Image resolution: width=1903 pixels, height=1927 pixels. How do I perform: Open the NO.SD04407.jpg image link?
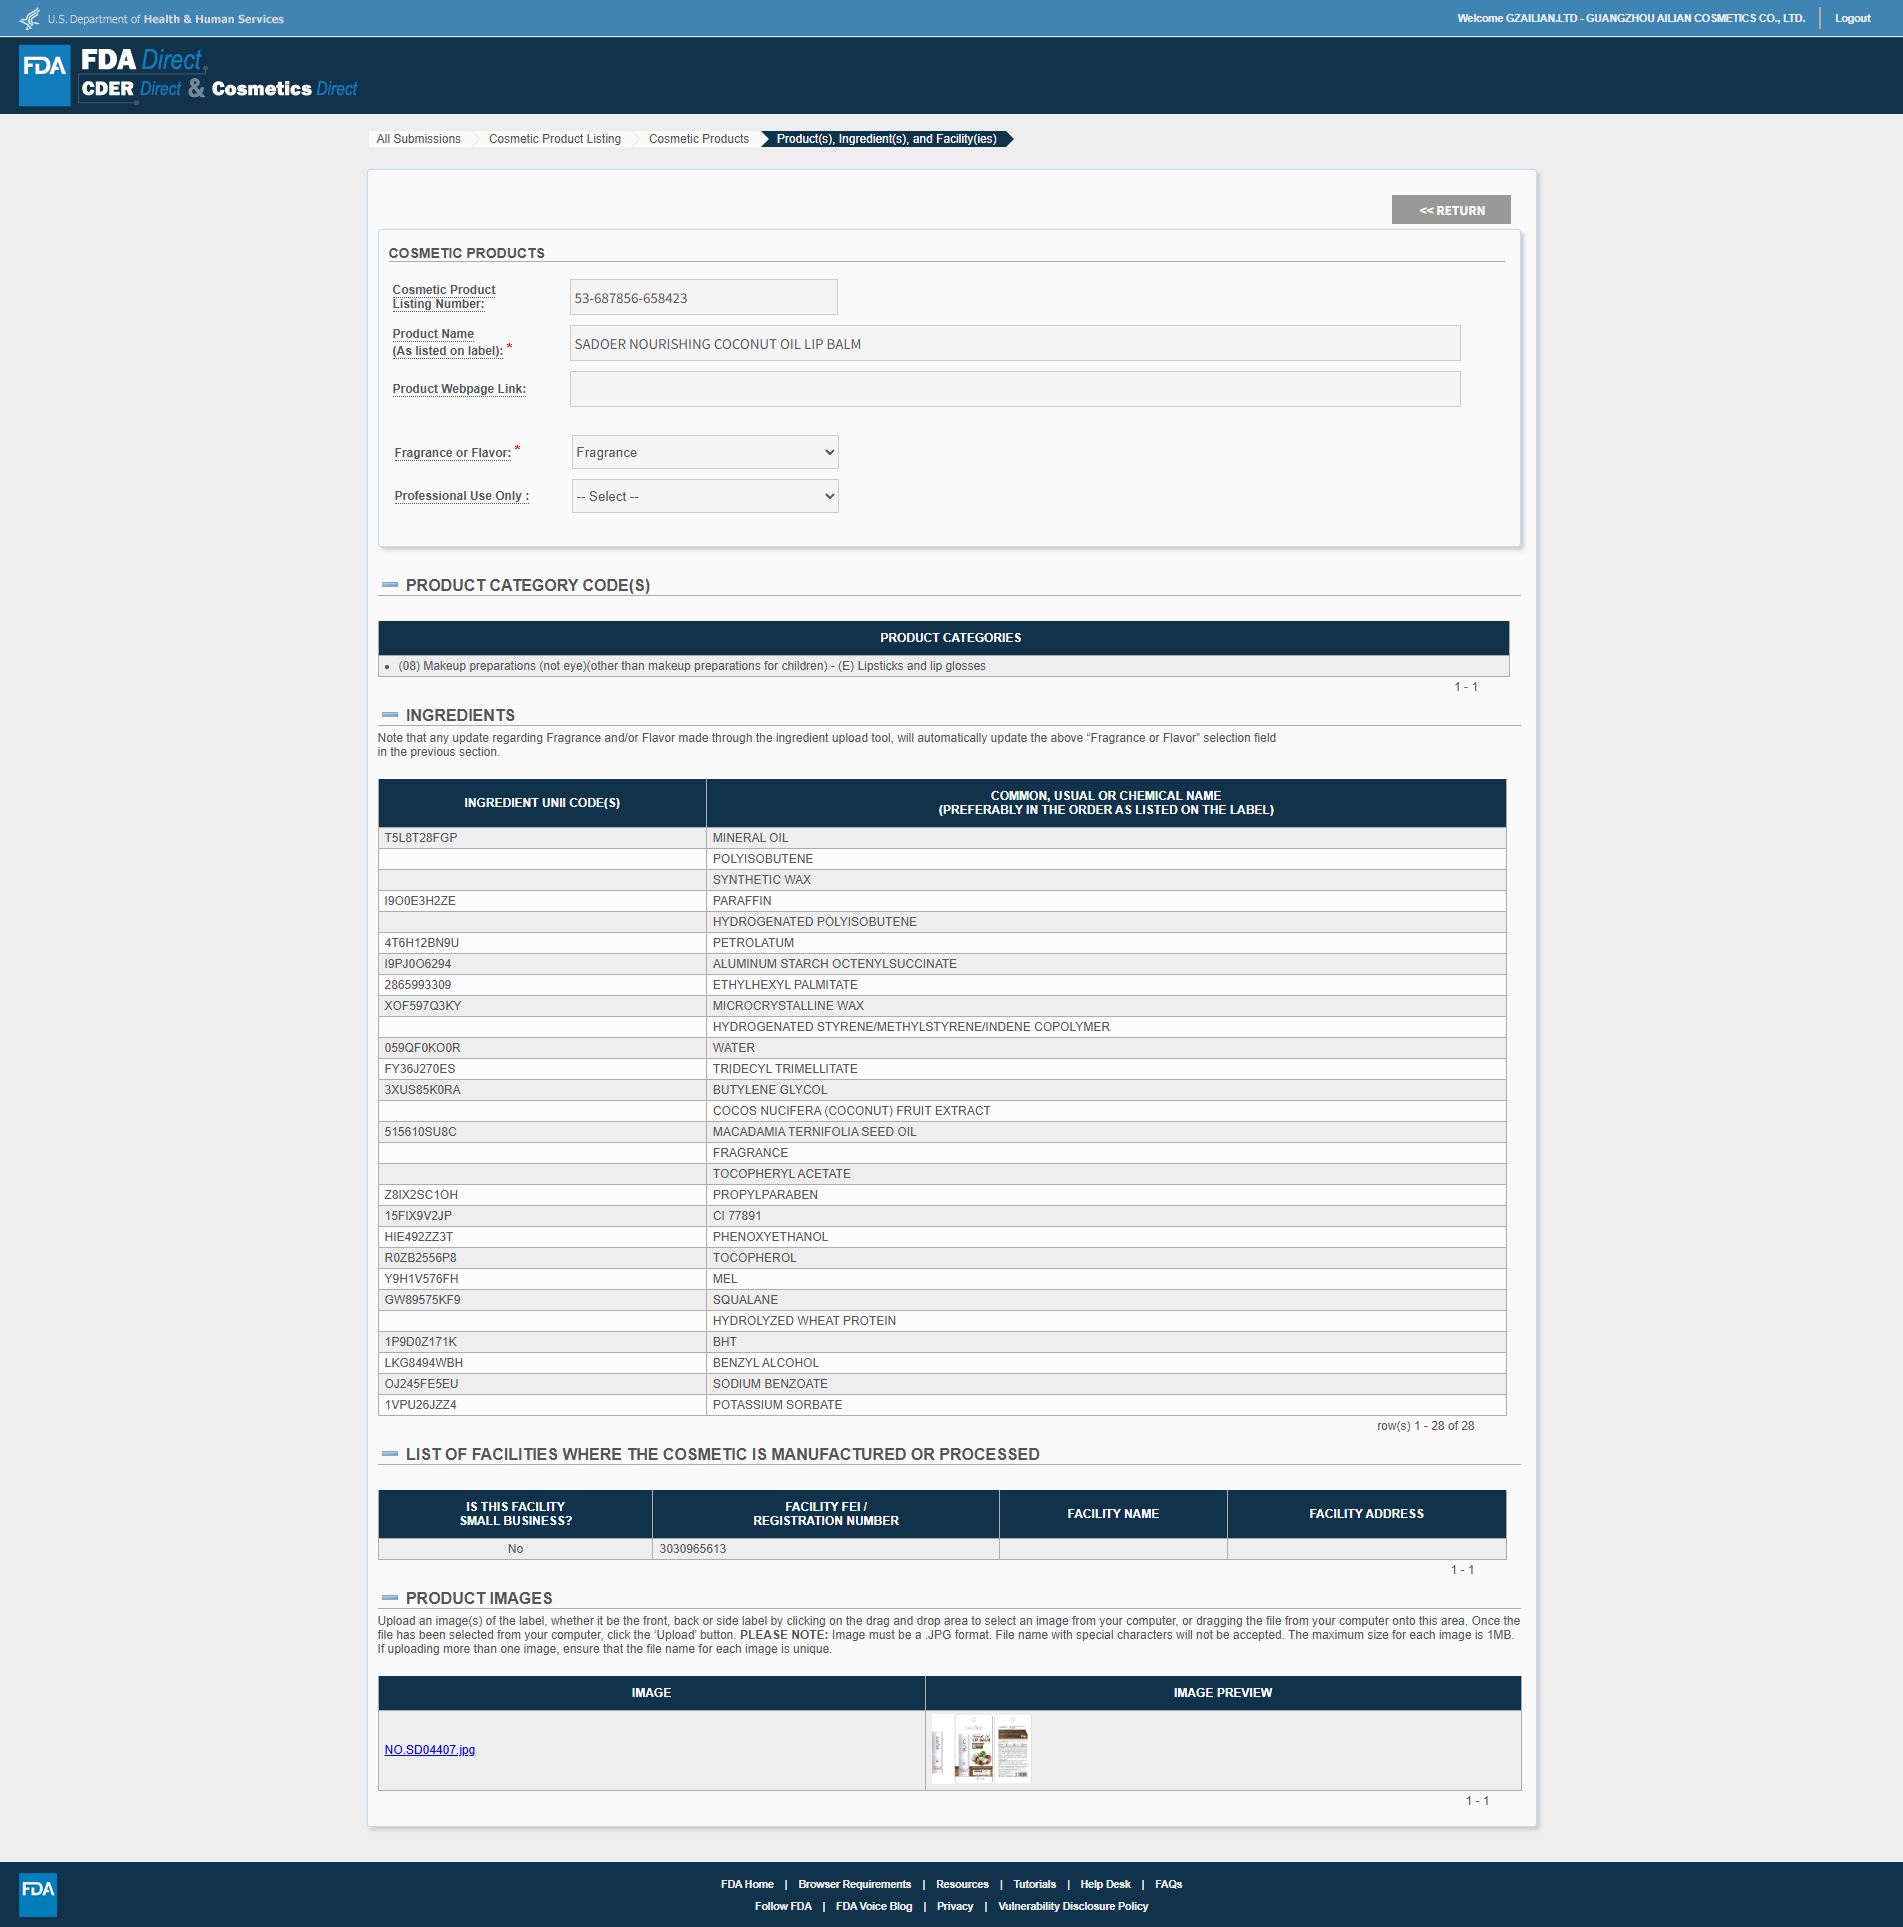point(429,1750)
